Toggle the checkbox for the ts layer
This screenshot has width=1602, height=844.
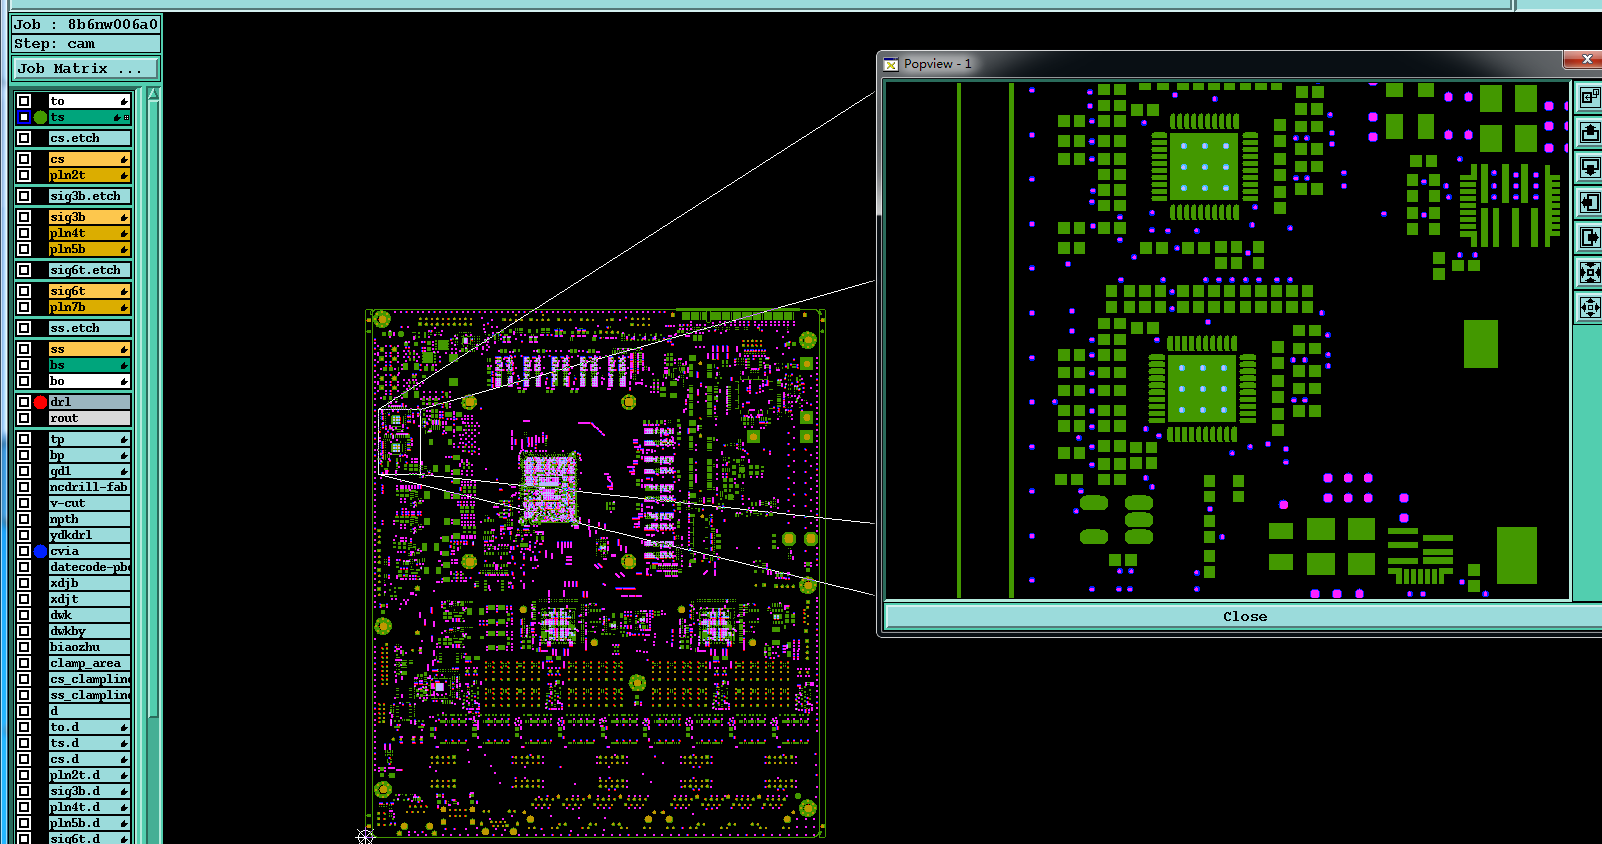[24, 117]
